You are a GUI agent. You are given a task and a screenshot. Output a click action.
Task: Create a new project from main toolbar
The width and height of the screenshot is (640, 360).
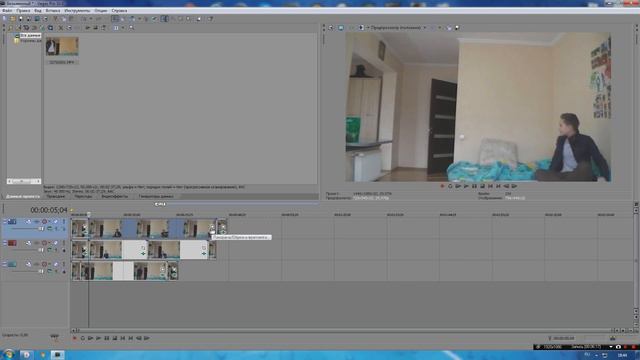tap(4, 19)
